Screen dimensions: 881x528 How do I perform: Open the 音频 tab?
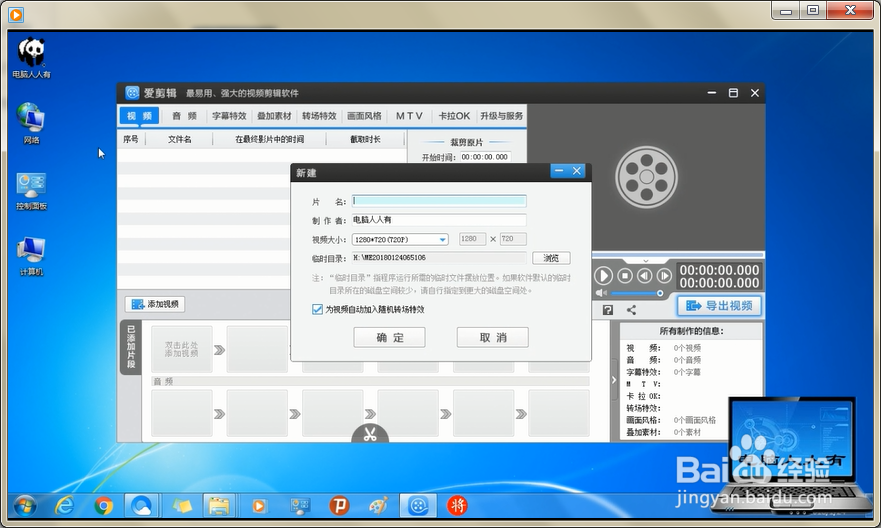(x=184, y=116)
